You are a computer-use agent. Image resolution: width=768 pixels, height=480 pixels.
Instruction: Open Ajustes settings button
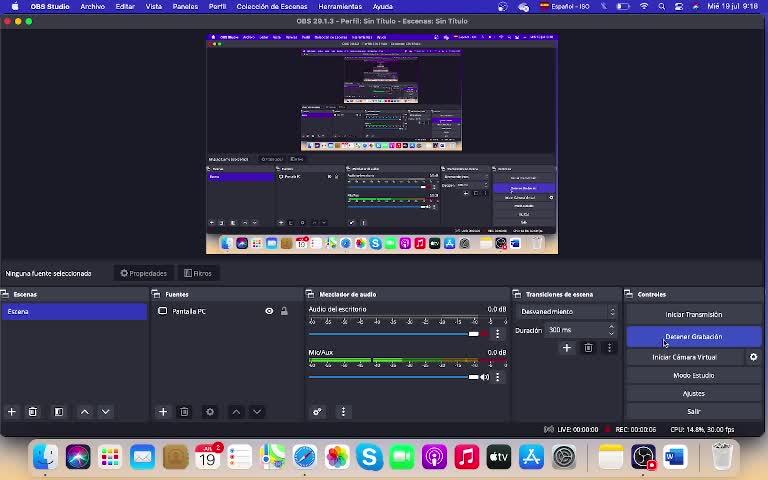694,393
